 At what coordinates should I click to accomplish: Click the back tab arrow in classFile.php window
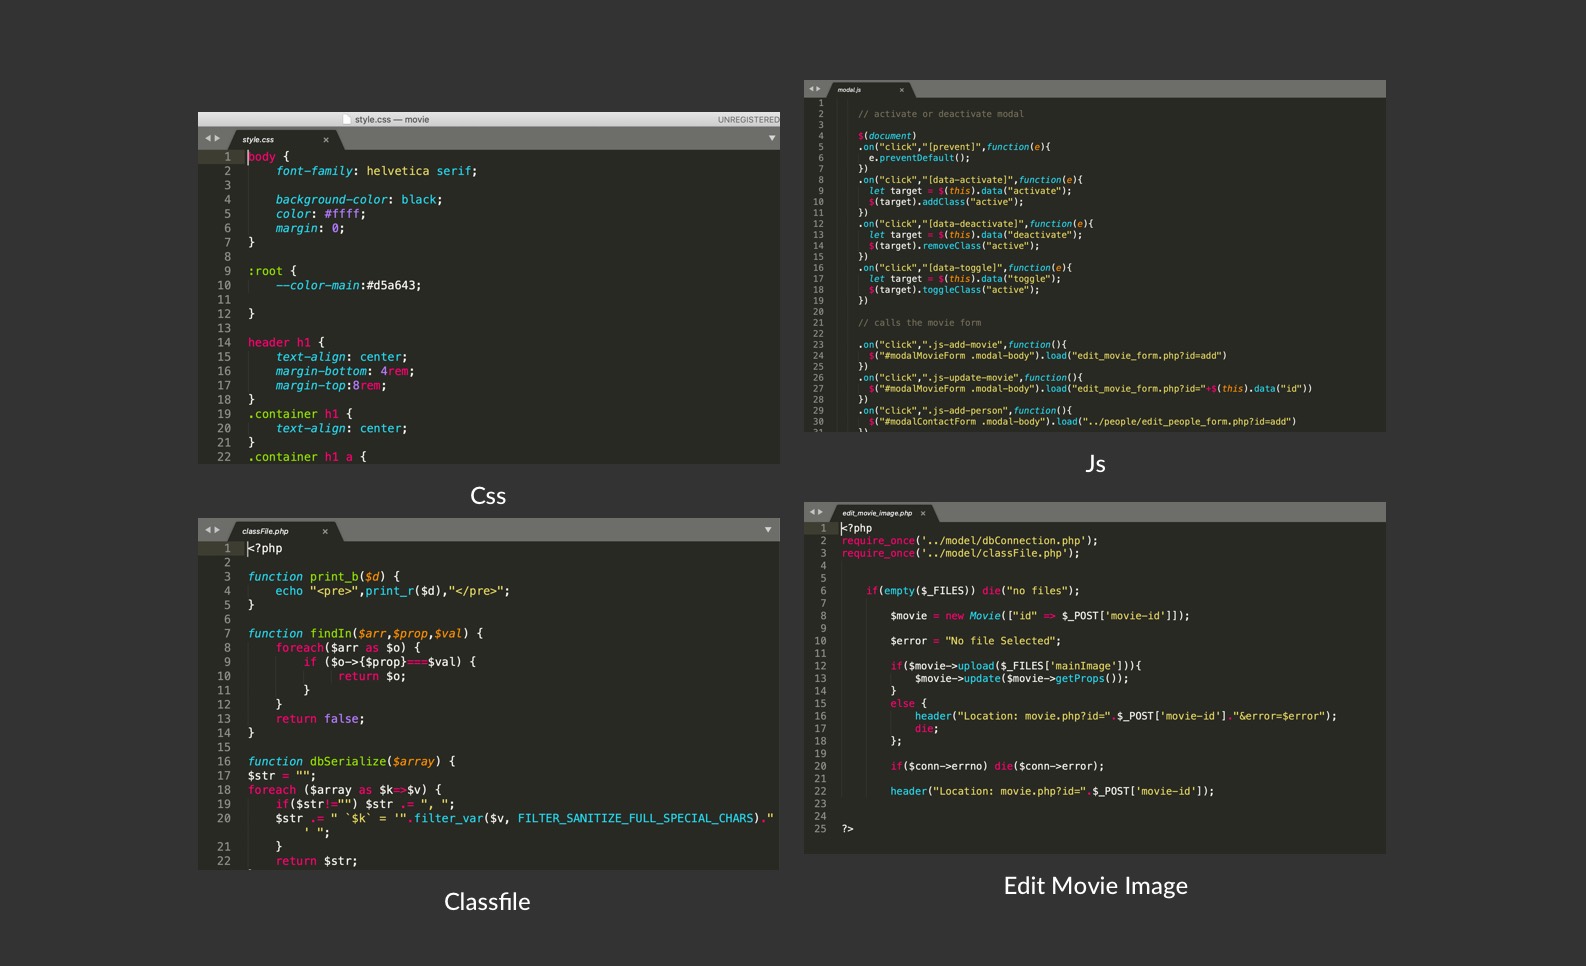[207, 530]
